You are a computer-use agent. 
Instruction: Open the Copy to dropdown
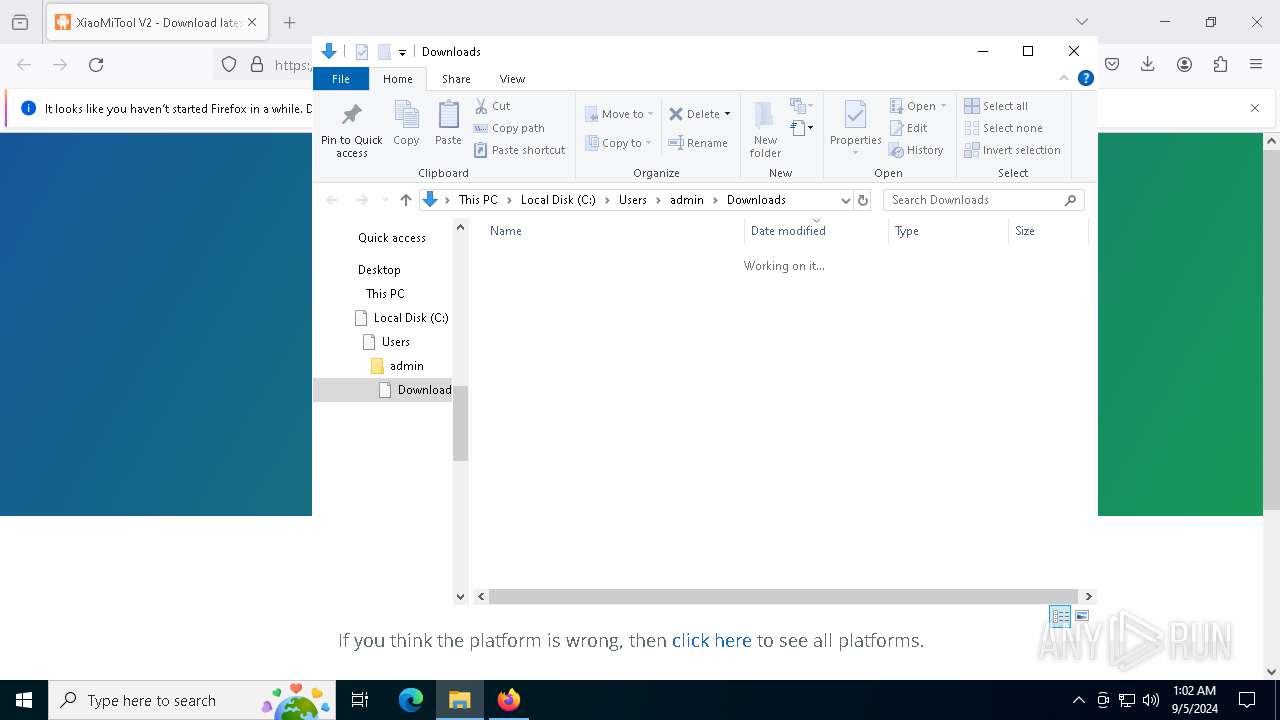click(618, 143)
